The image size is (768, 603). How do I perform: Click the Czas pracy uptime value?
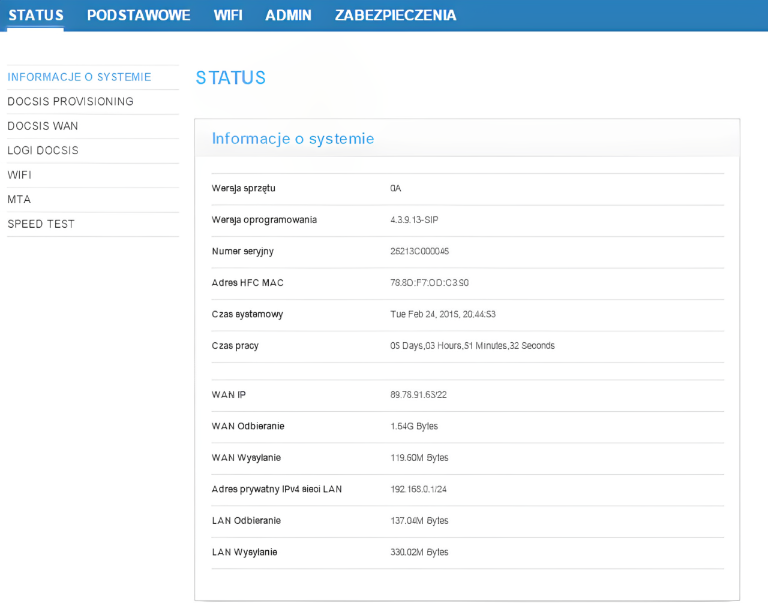pos(472,346)
